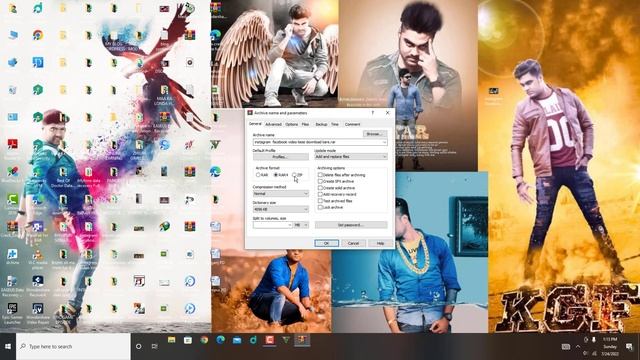Viewport: 640px width, 360px height.
Task: Show hidden tray icons chevron
Action: pos(578,347)
